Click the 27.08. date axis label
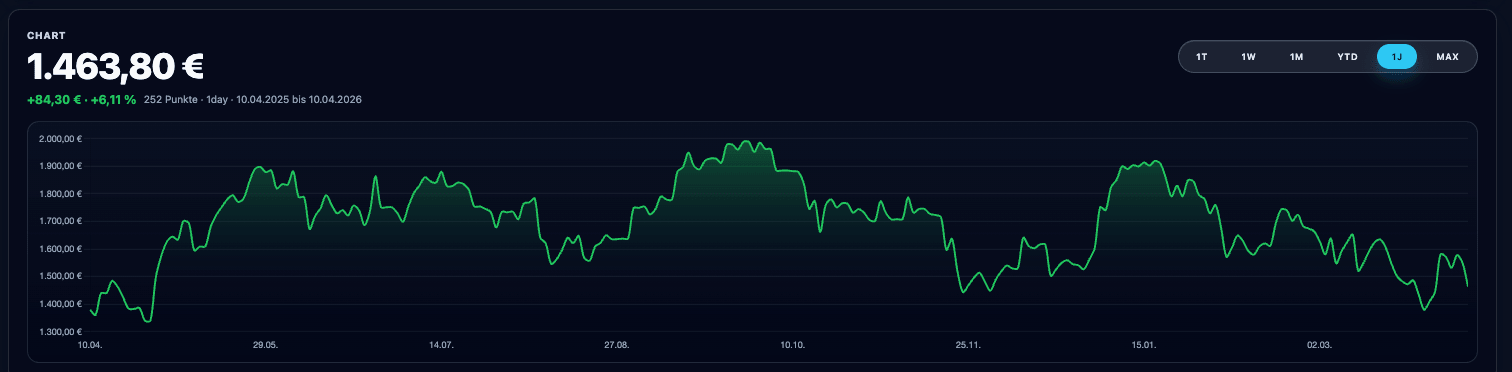 pyautogui.click(x=617, y=345)
